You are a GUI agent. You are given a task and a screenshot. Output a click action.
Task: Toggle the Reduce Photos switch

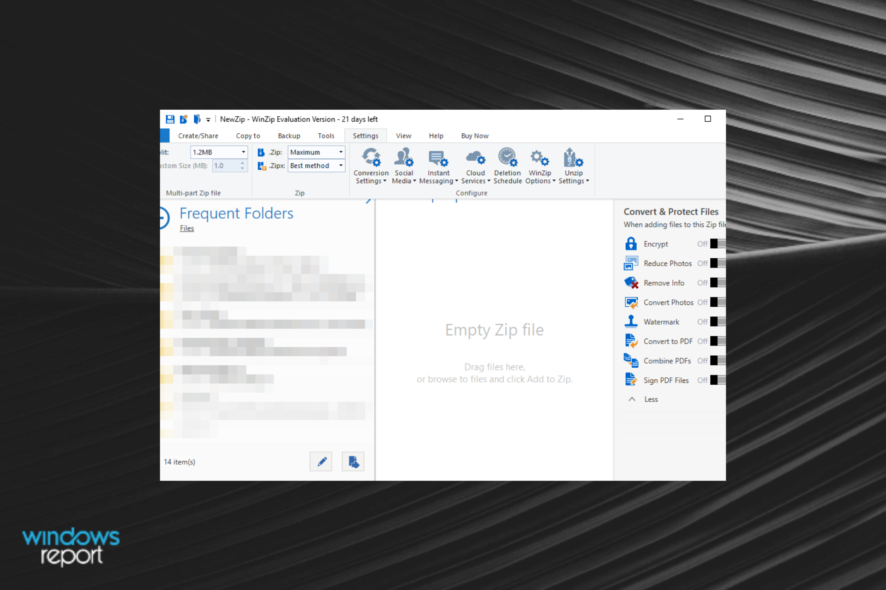click(x=718, y=263)
